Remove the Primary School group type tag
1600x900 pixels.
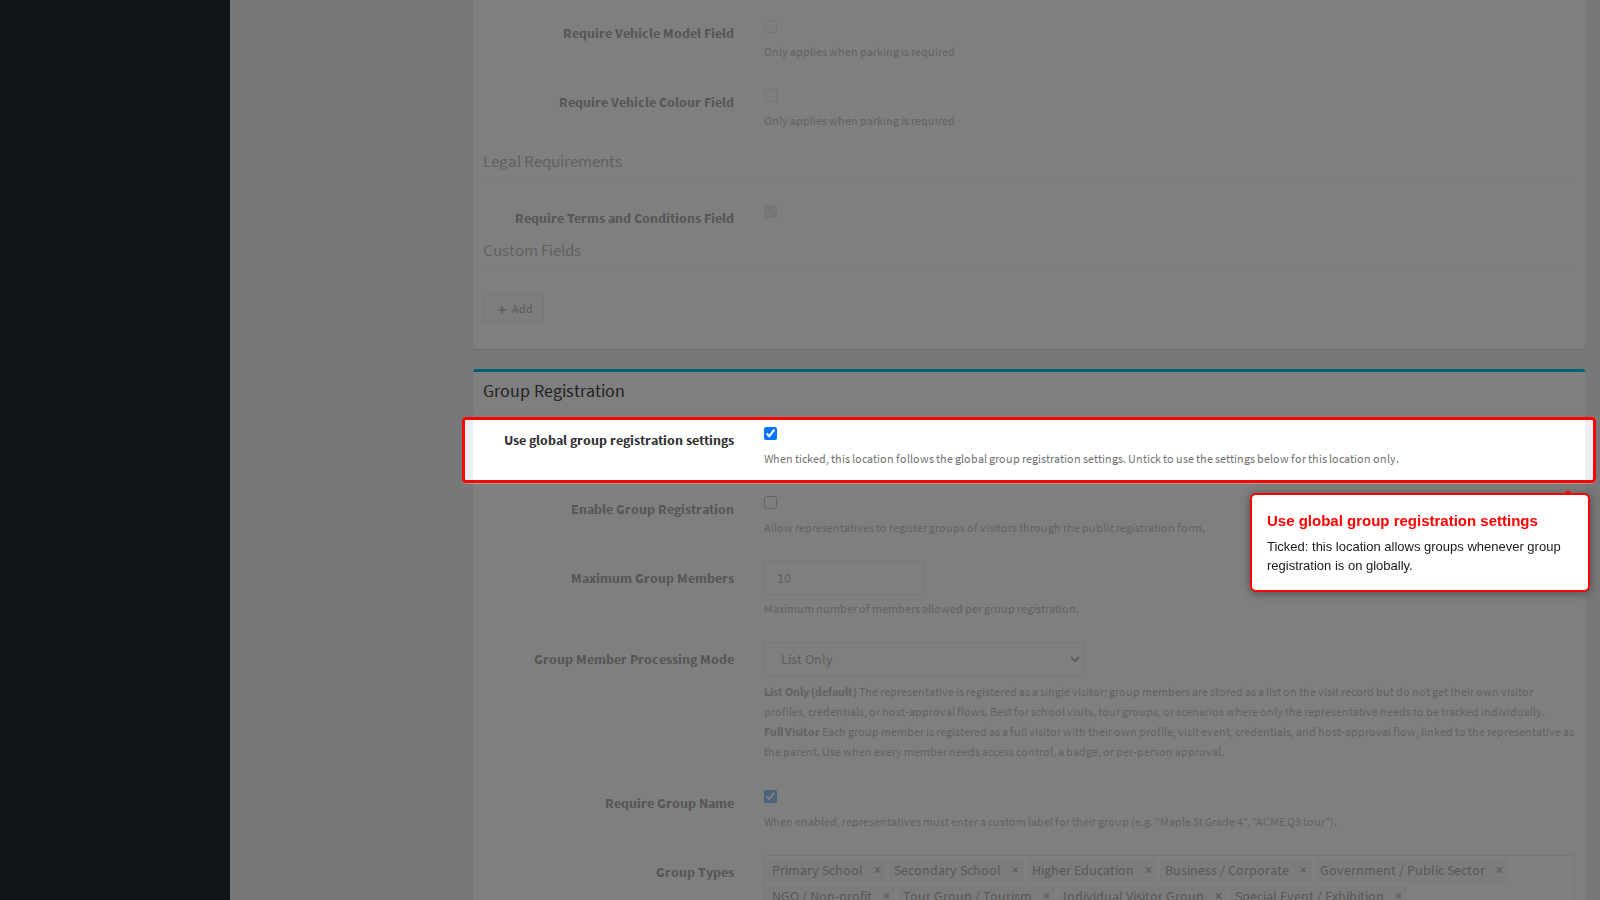[877, 871]
